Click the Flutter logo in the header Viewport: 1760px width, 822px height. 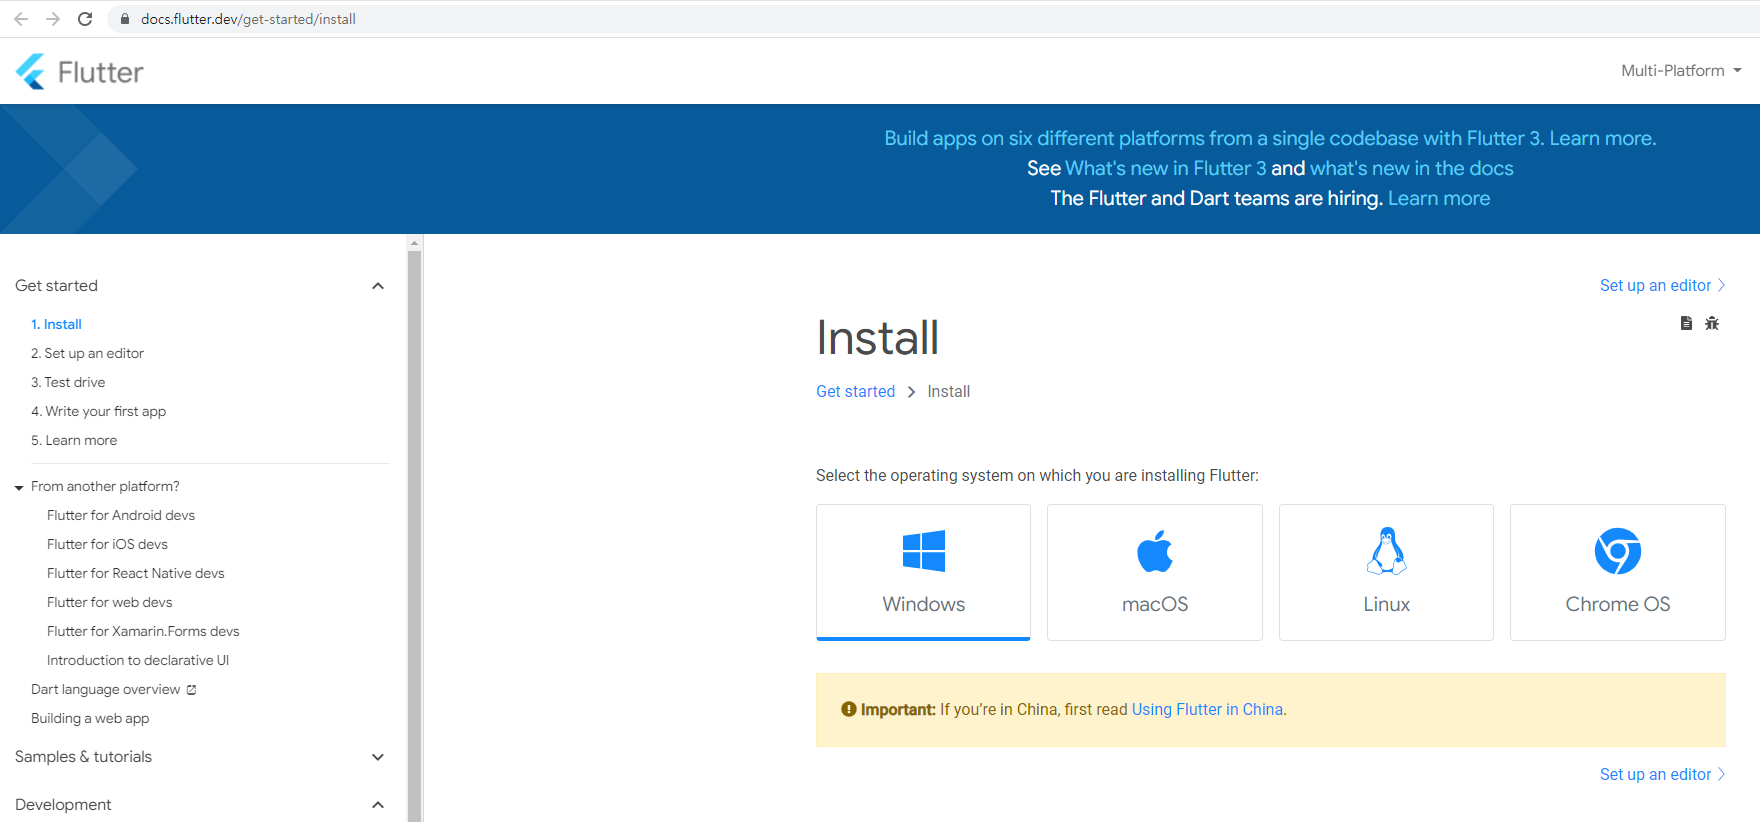(80, 71)
